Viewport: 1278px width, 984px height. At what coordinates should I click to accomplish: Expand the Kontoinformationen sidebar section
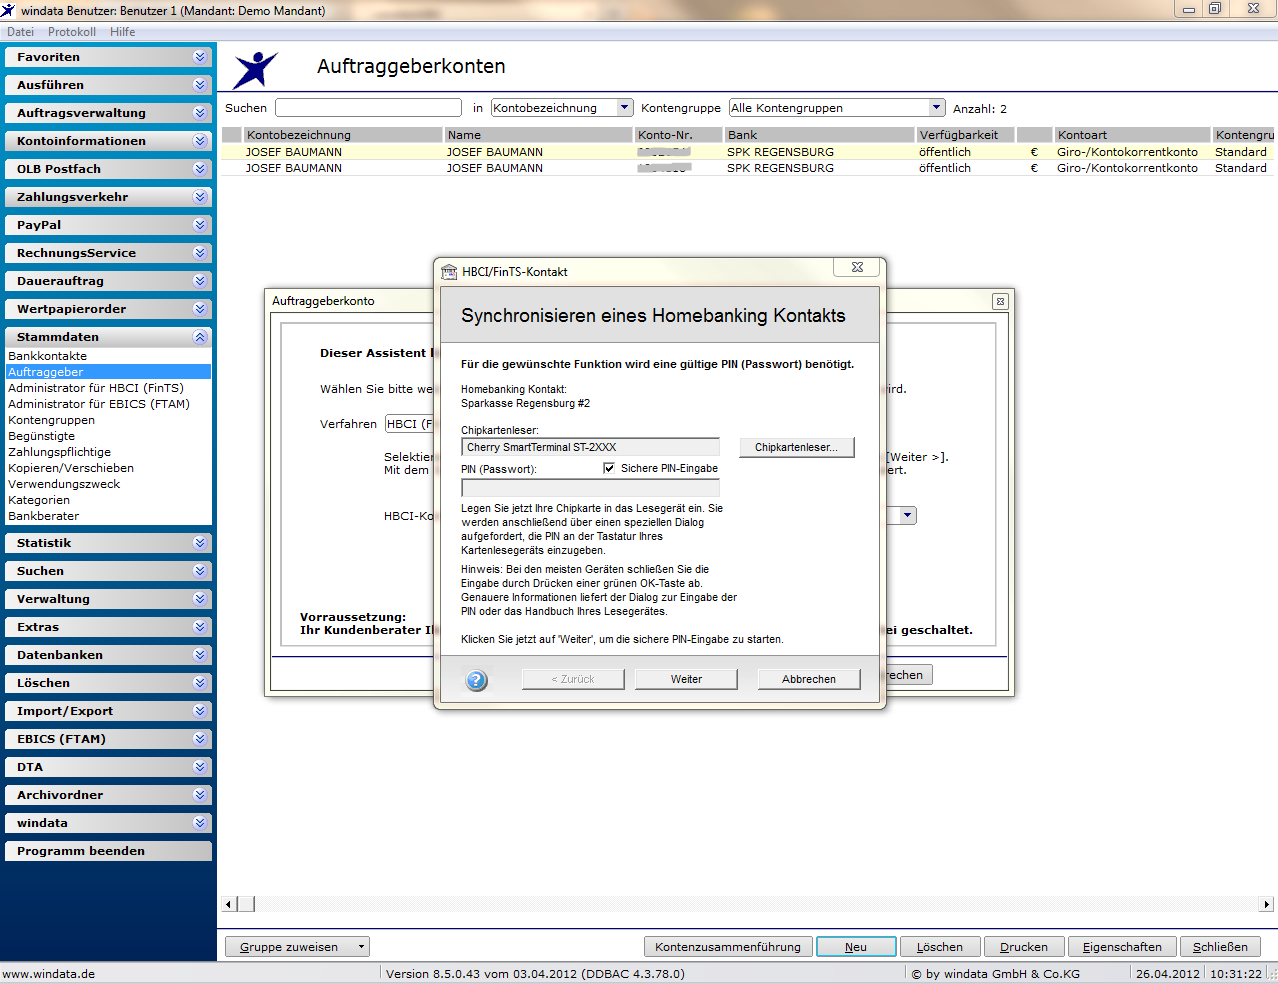pos(109,141)
